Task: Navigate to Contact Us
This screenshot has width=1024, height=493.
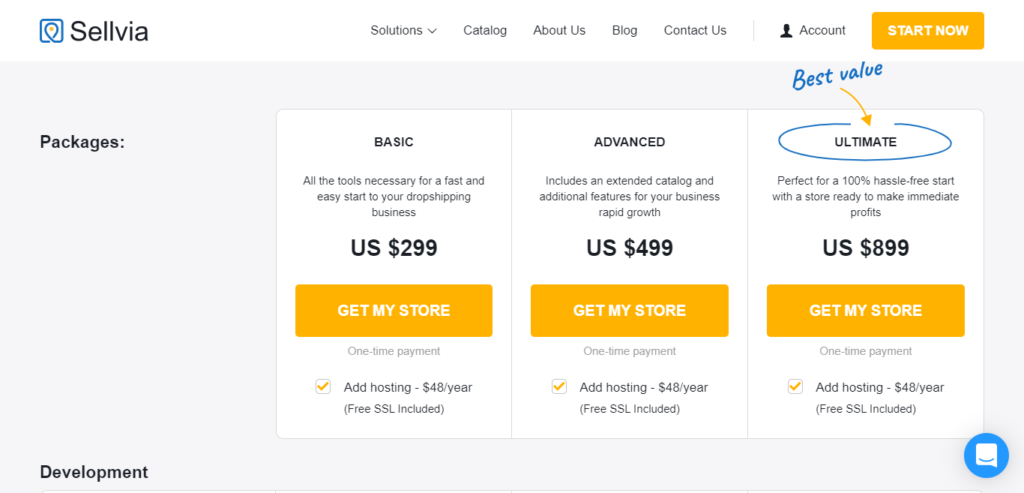Action: 695,31
